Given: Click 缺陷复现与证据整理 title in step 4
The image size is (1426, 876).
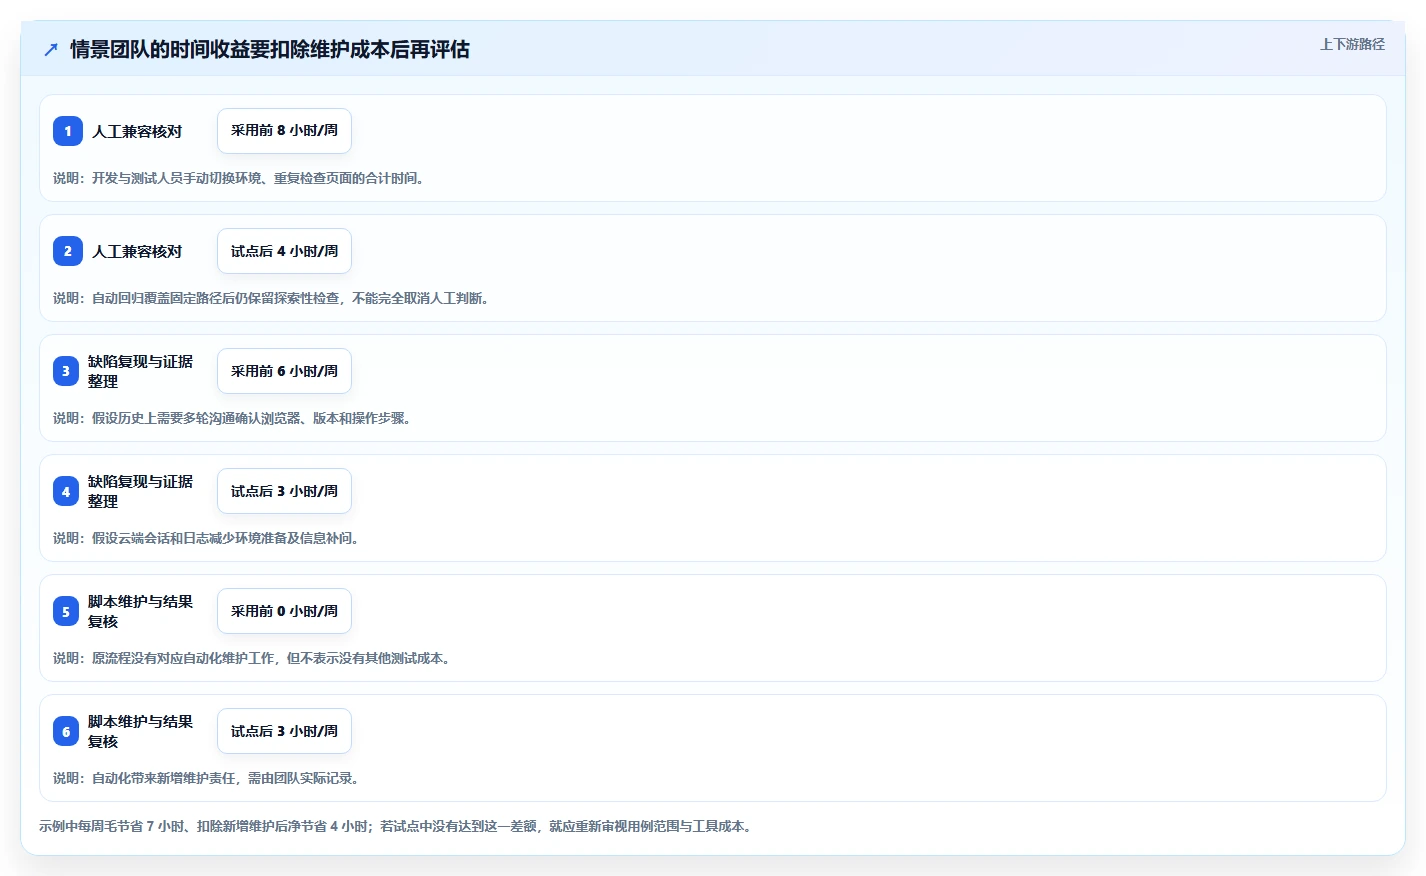Looking at the screenshot, I should point(140,491).
